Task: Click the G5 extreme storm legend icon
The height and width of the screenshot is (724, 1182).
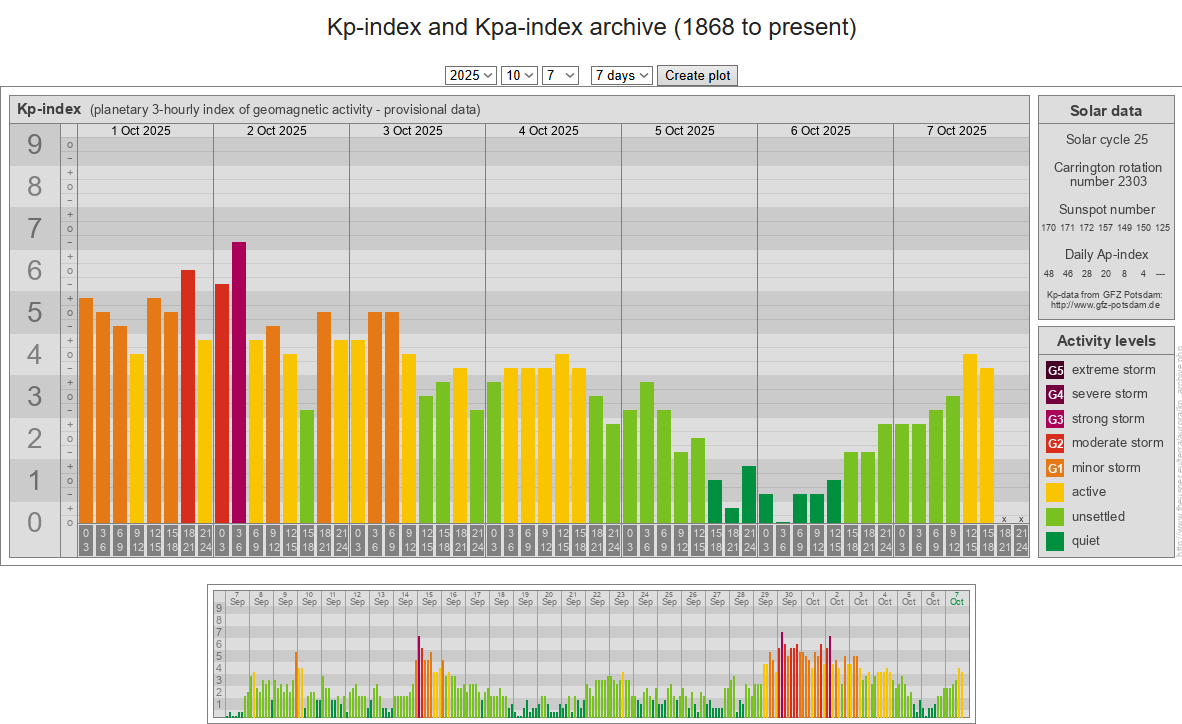Action: 1055,370
